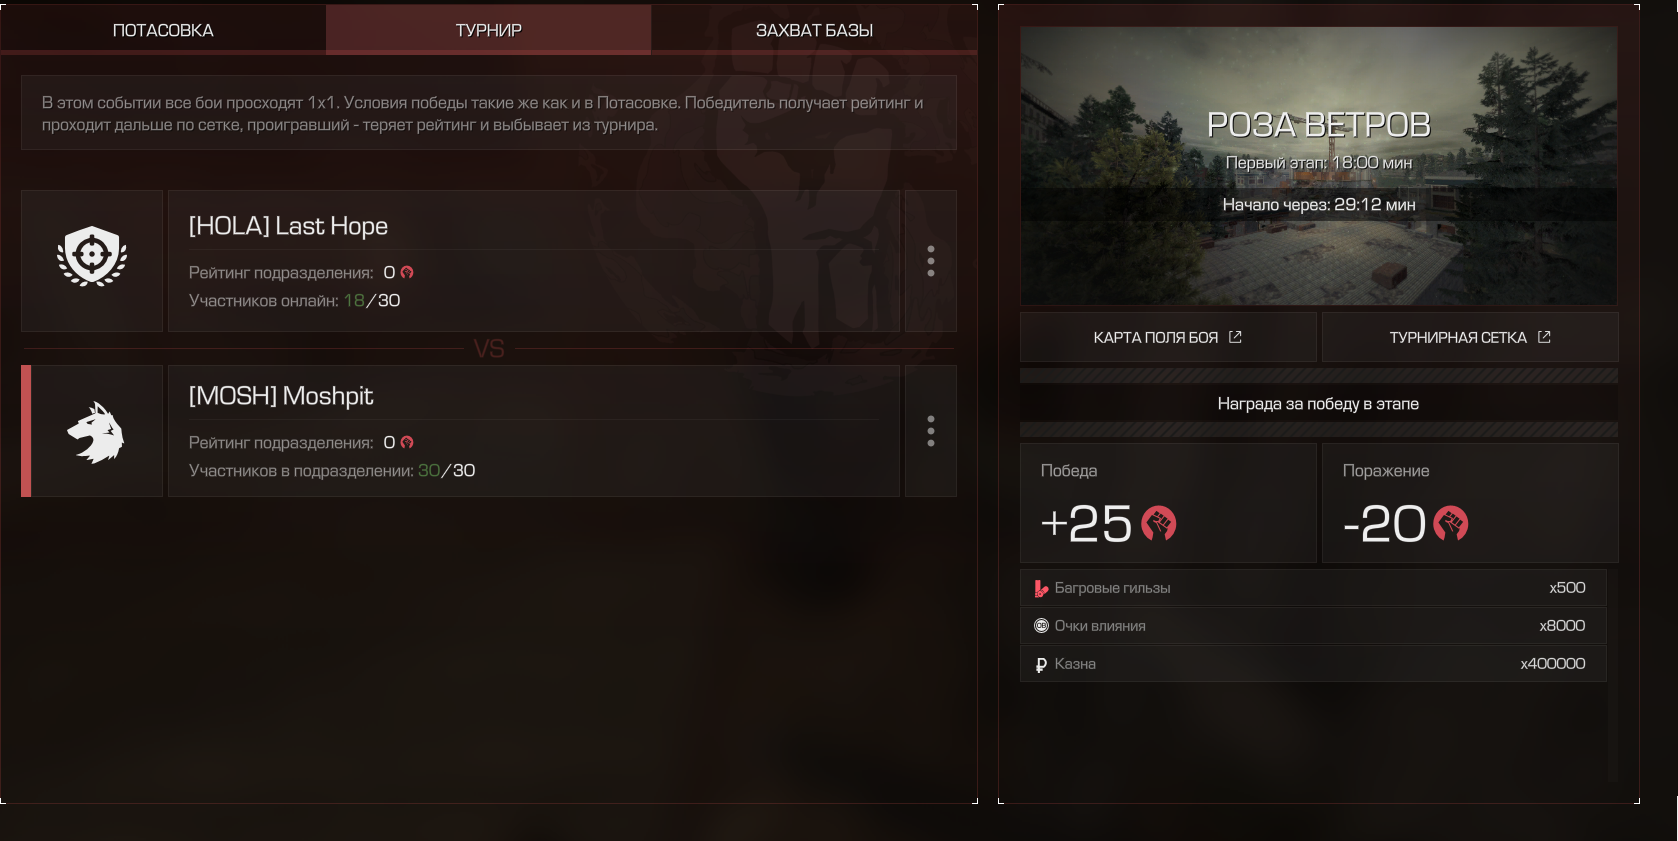Click the Казна ruble icon
The width and height of the screenshot is (1678, 841).
(1041, 664)
